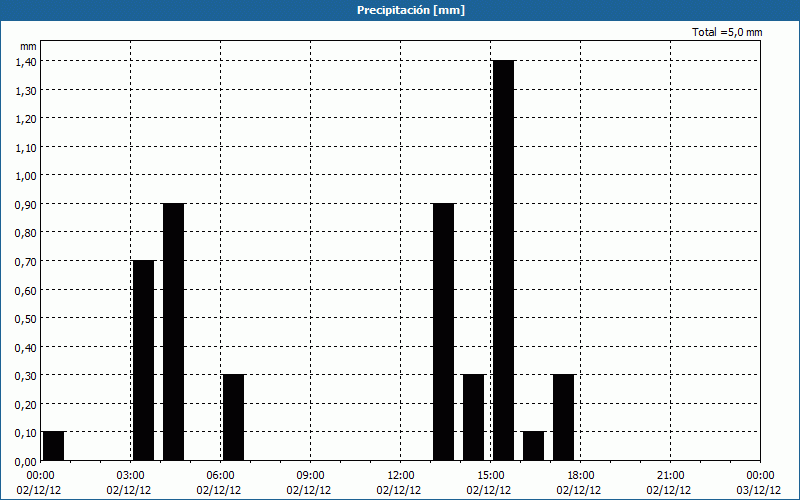This screenshot has width=800, height=500.
Task: Click the 06:00 time axis label
Action: click(x=220, y=476)
